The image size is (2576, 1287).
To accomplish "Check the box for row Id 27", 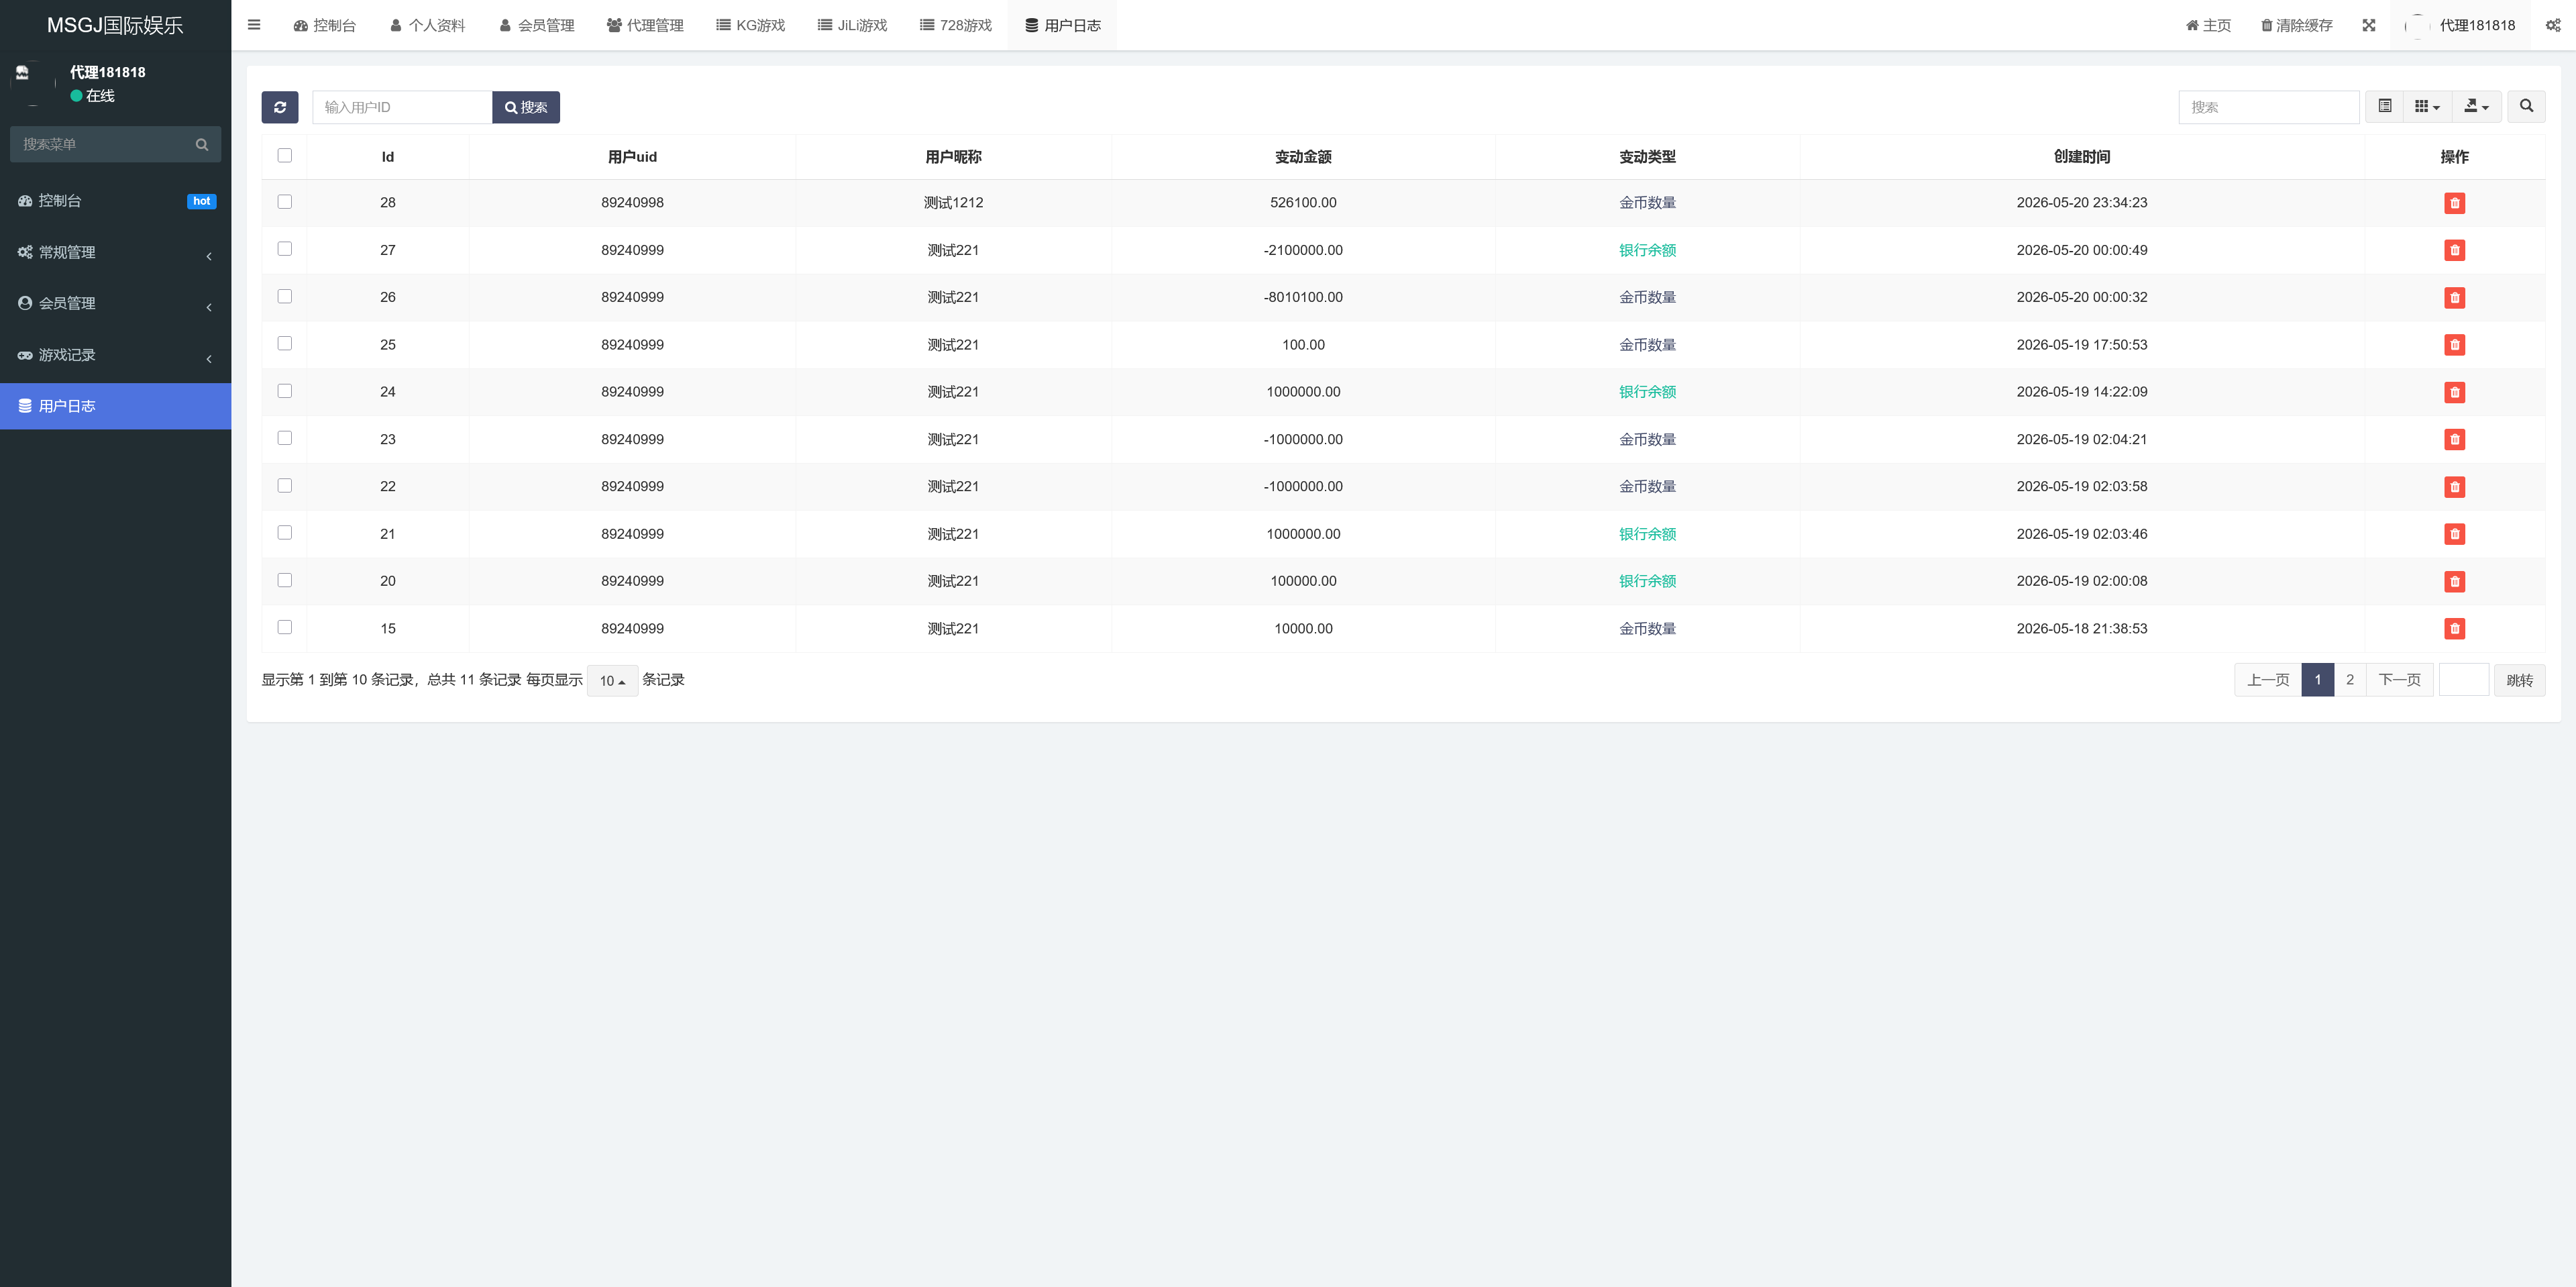I will click(x=285, y=249).
